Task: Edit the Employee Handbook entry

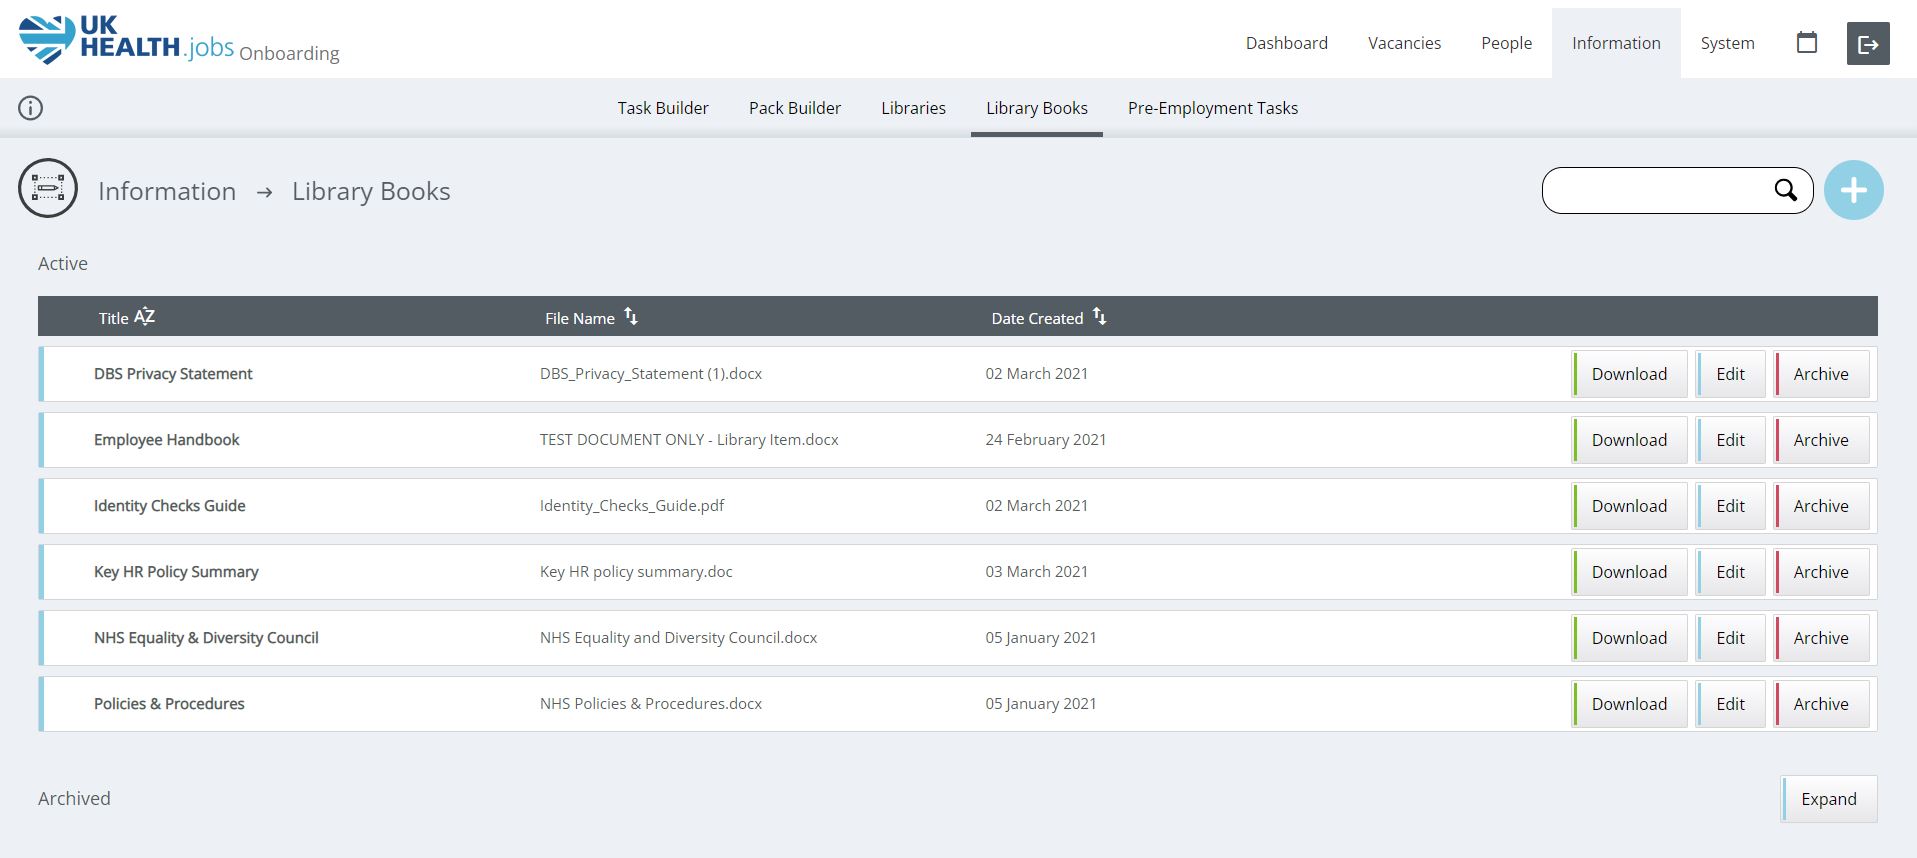Action: [x=1730, y=440]
